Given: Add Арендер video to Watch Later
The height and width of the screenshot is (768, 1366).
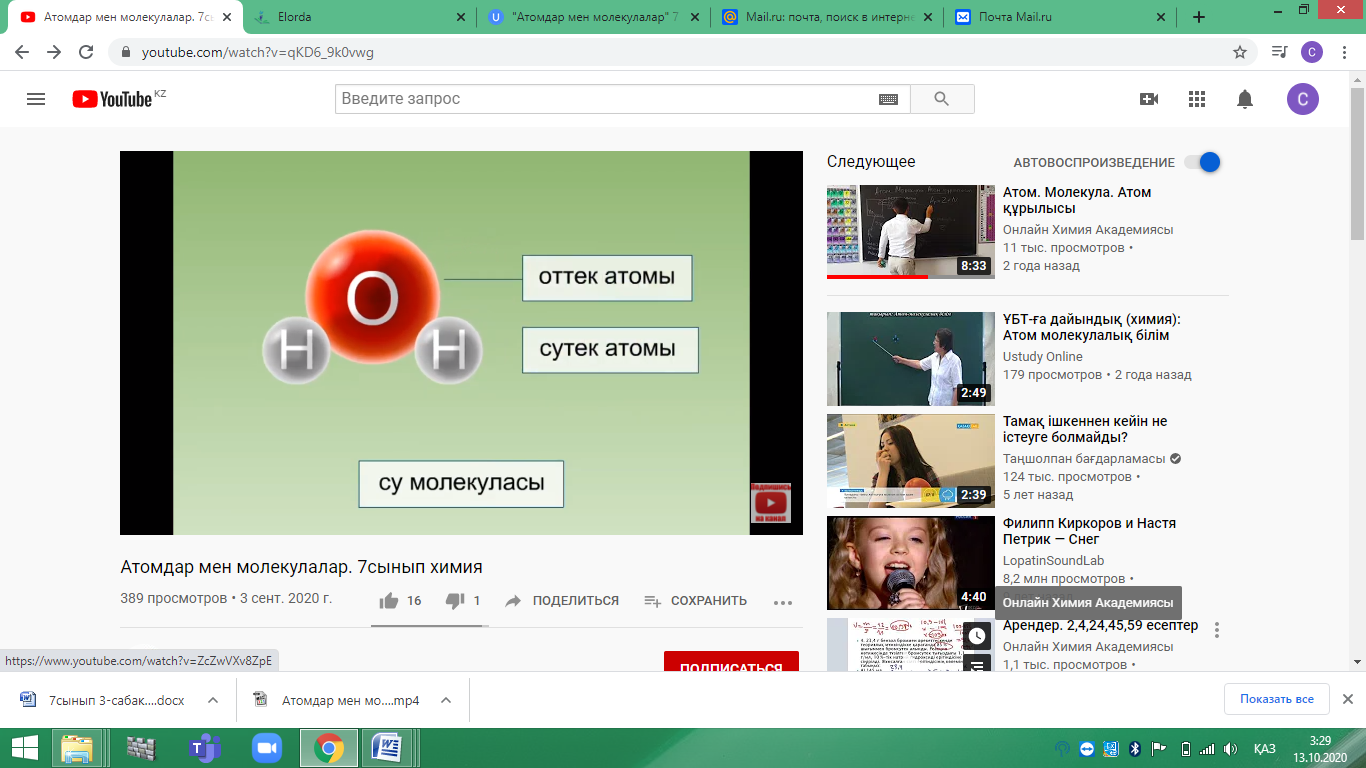Looking at the screenshot, I should [x=977, y=636].
